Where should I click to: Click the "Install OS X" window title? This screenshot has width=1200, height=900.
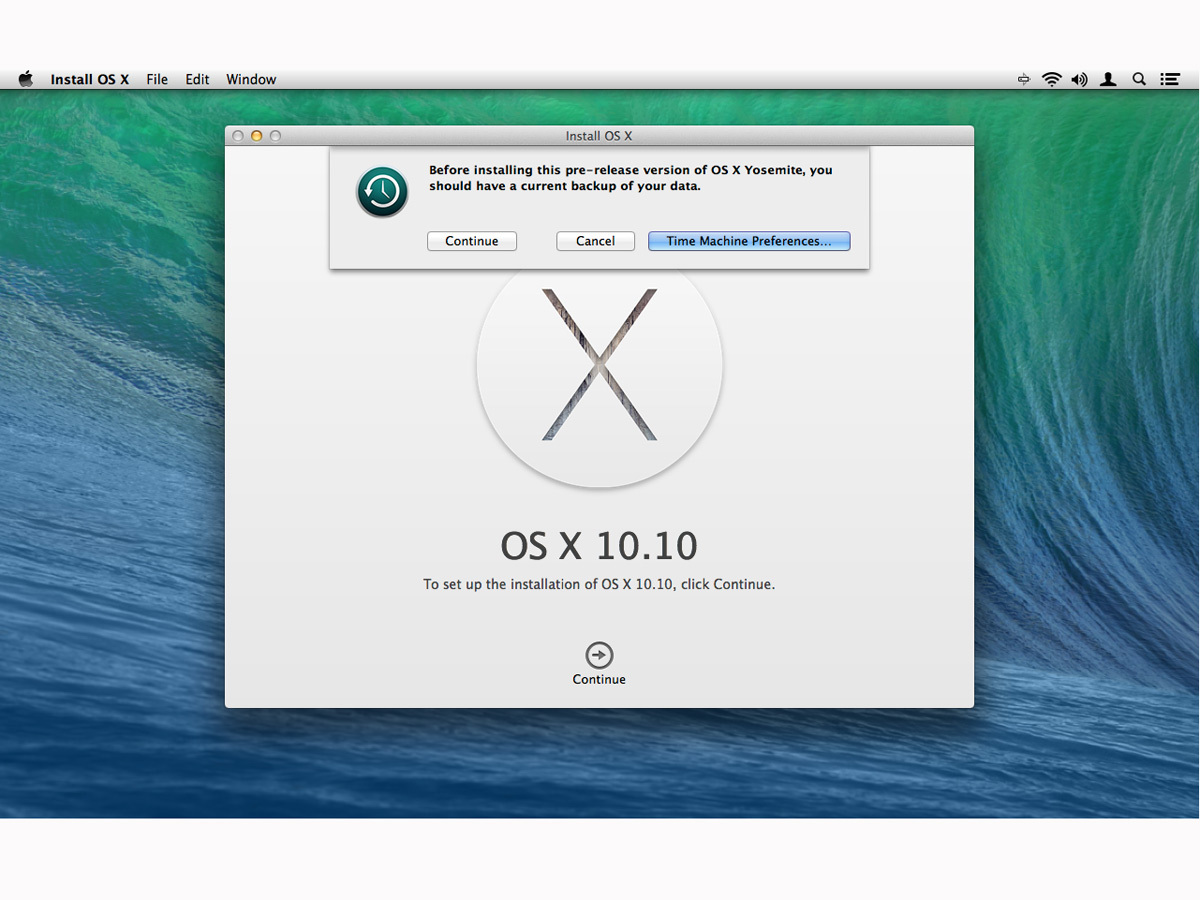click(x=599, y=136)
